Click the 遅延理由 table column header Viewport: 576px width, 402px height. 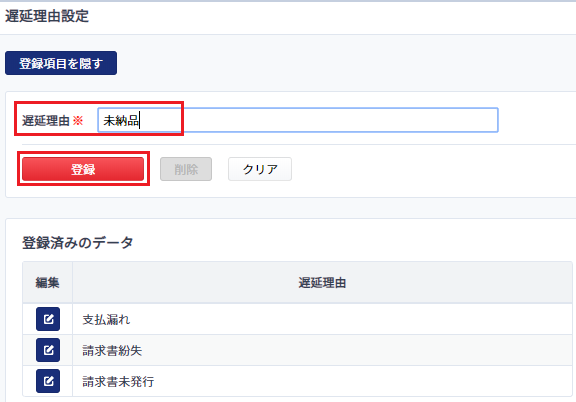(322, 283)
